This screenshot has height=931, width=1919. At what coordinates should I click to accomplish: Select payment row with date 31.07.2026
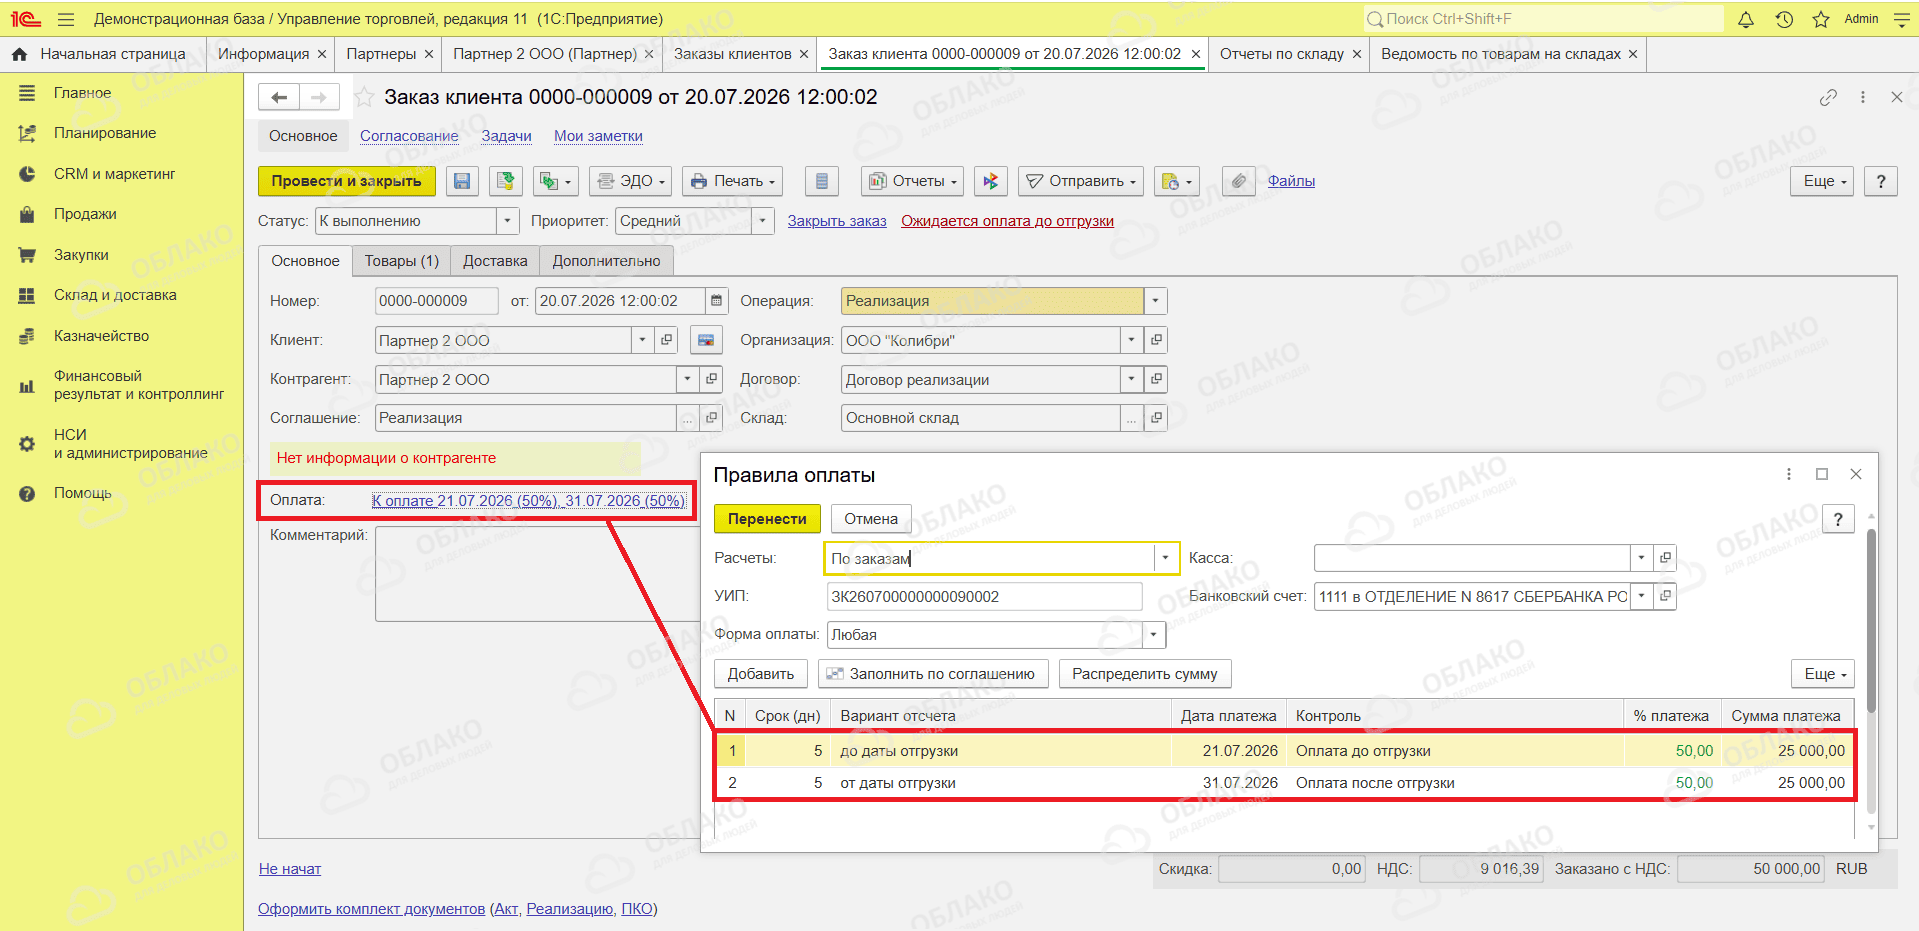(1285, 783)
